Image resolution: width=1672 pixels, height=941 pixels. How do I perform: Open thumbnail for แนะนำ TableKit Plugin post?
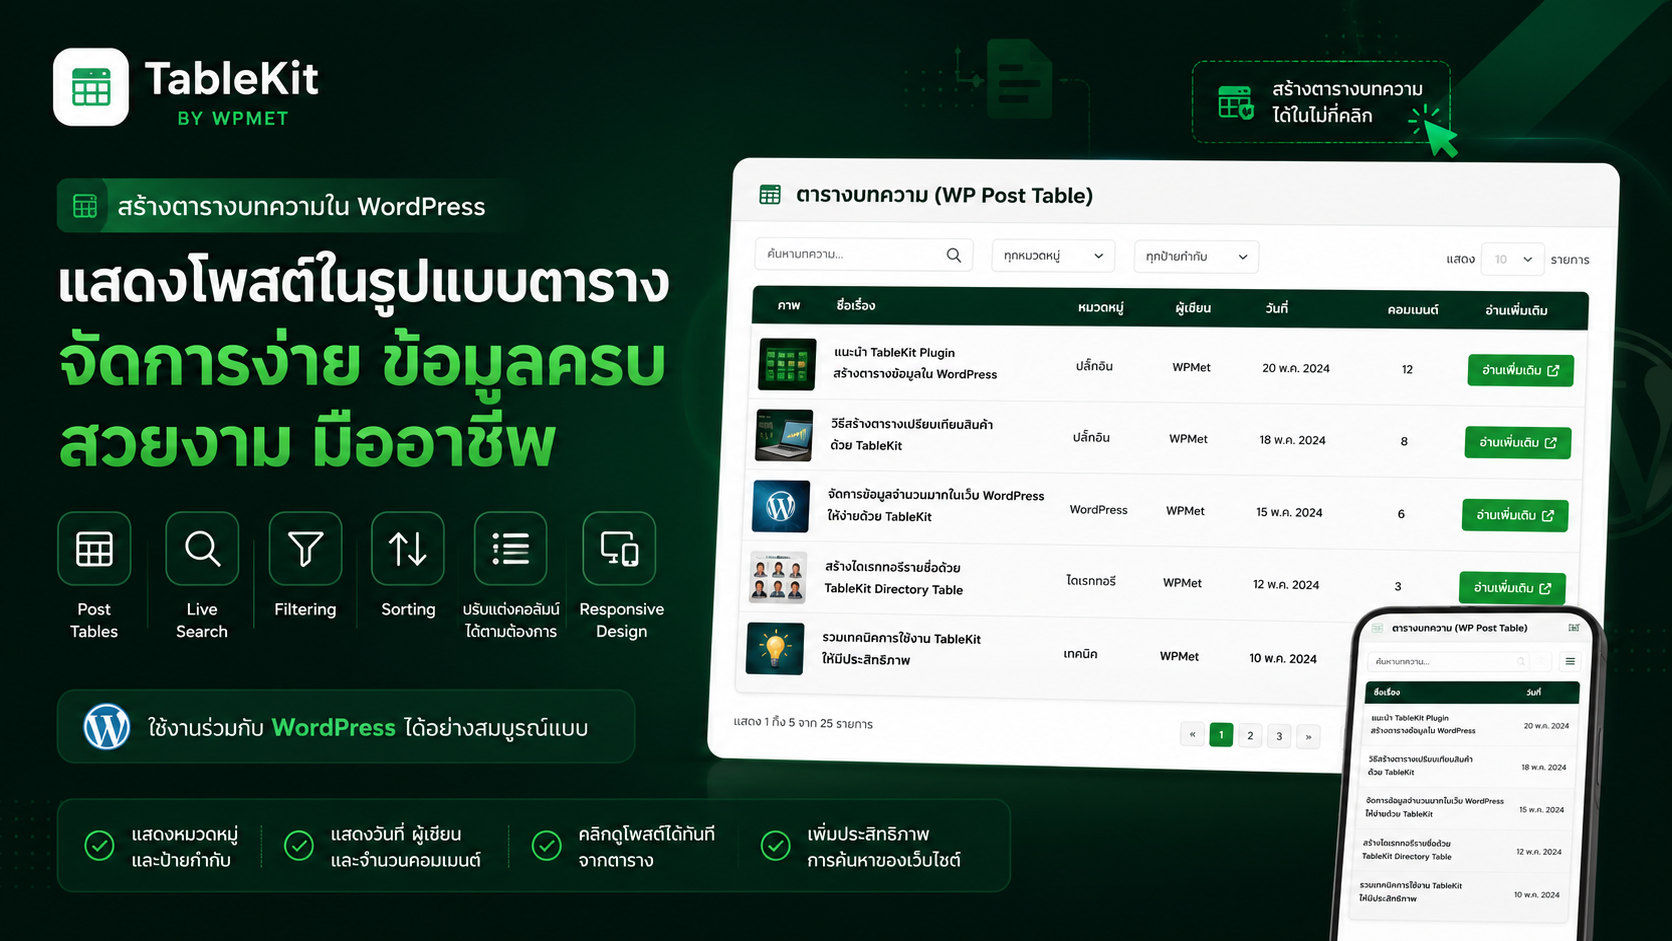[787, 363]
